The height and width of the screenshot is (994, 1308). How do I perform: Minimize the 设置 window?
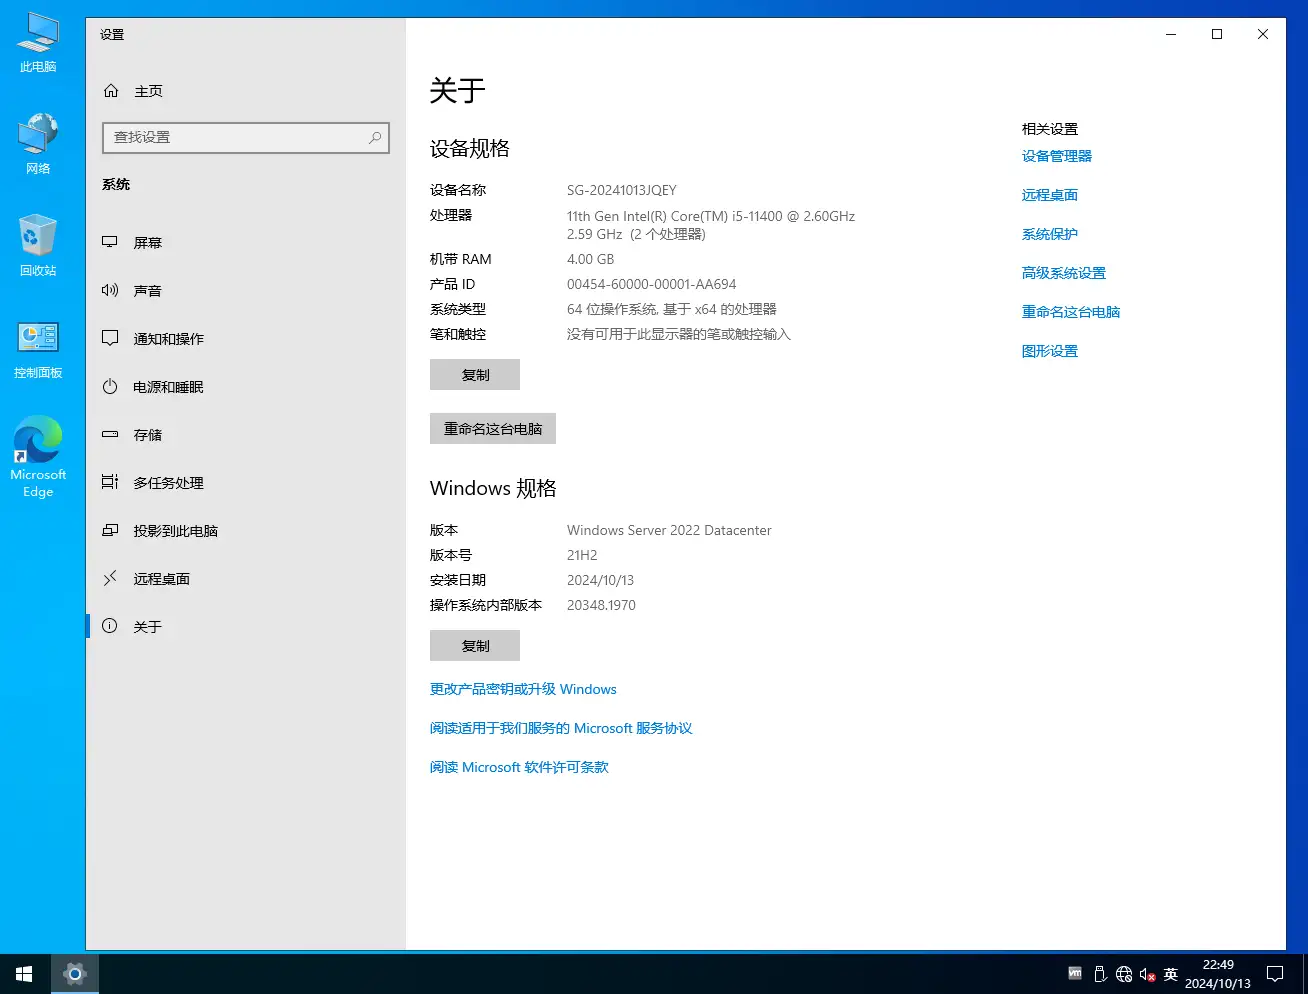1171,34
